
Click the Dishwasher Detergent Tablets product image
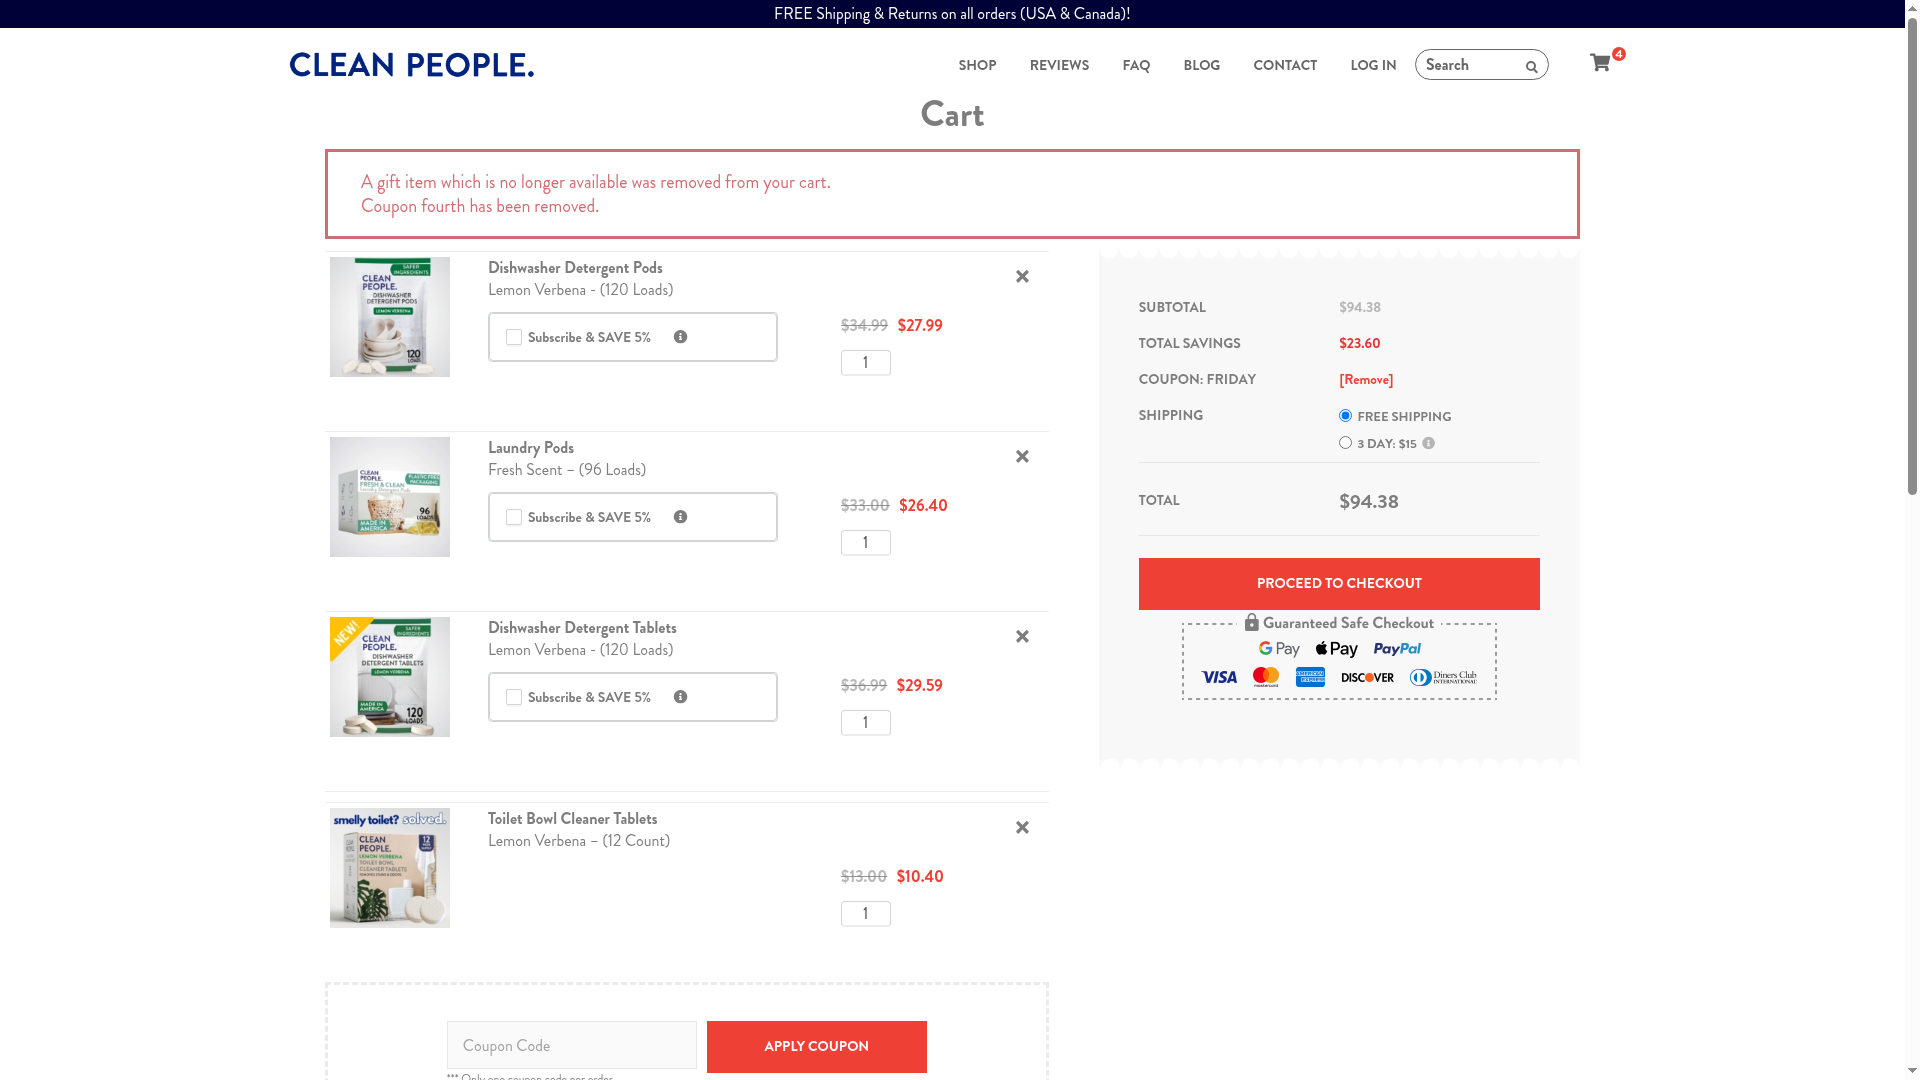pos(390,677)
